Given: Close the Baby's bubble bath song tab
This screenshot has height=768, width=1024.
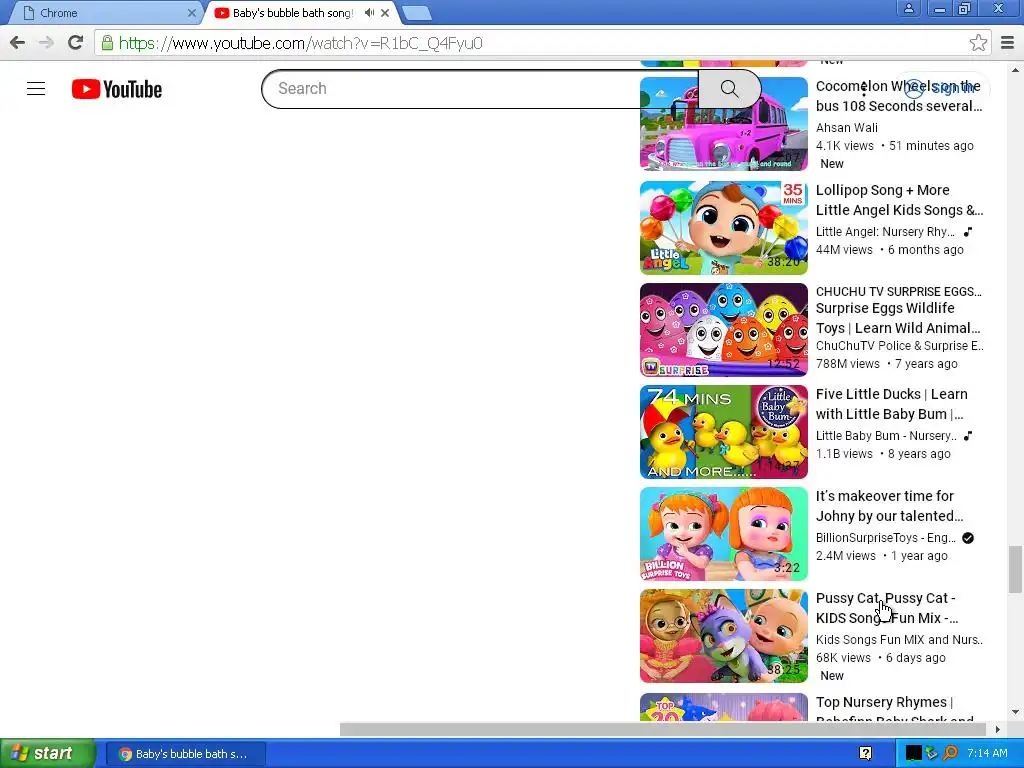Looking at the screenshot, I should (385, 12).
